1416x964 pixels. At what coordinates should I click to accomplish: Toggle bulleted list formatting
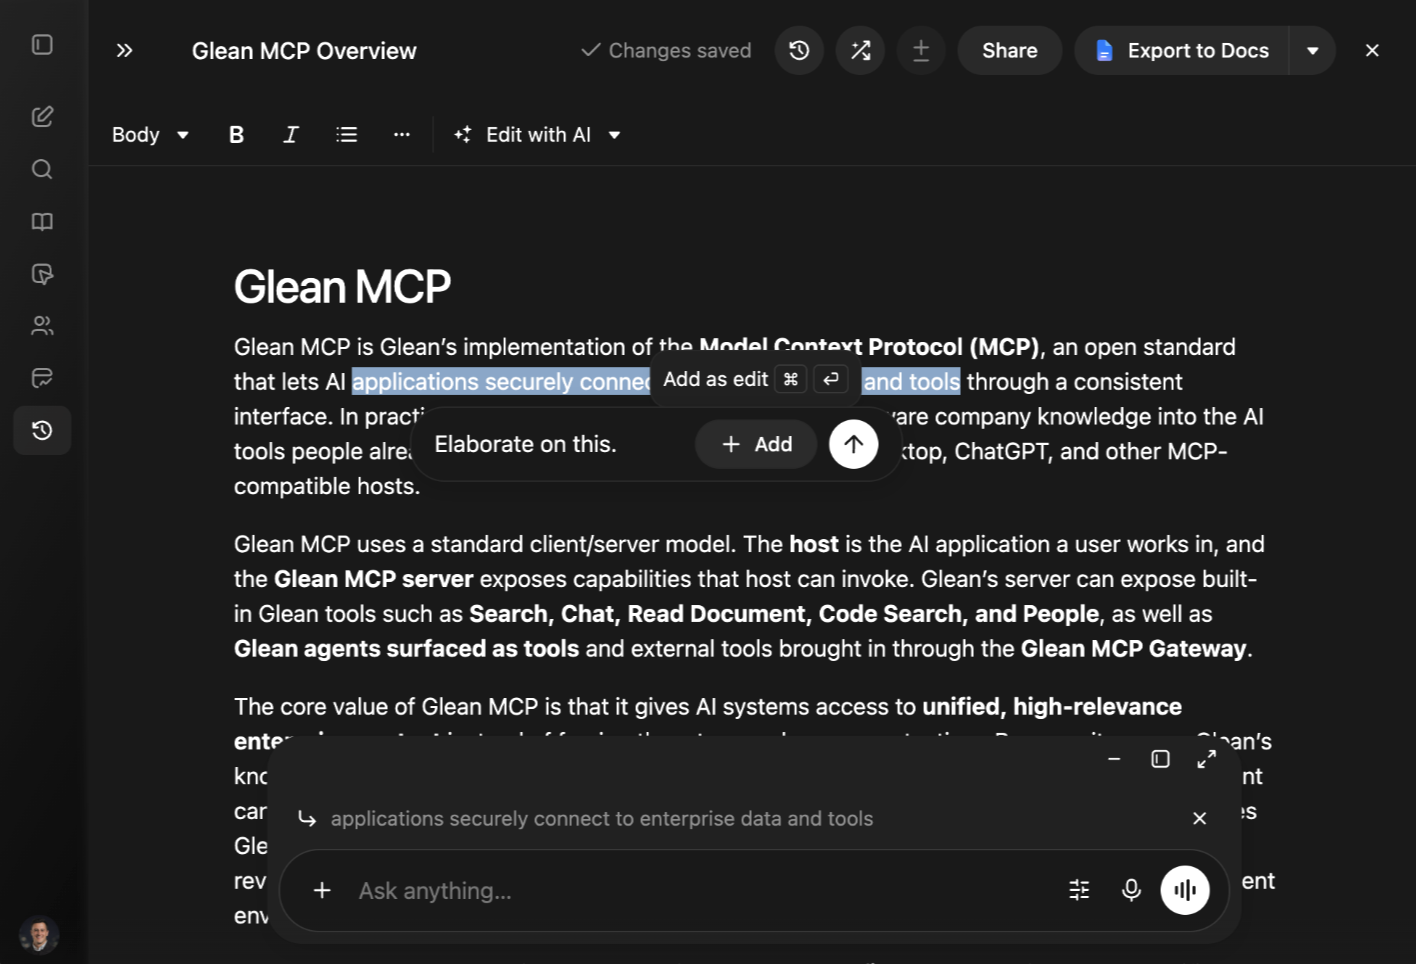[x=346, y=134]
